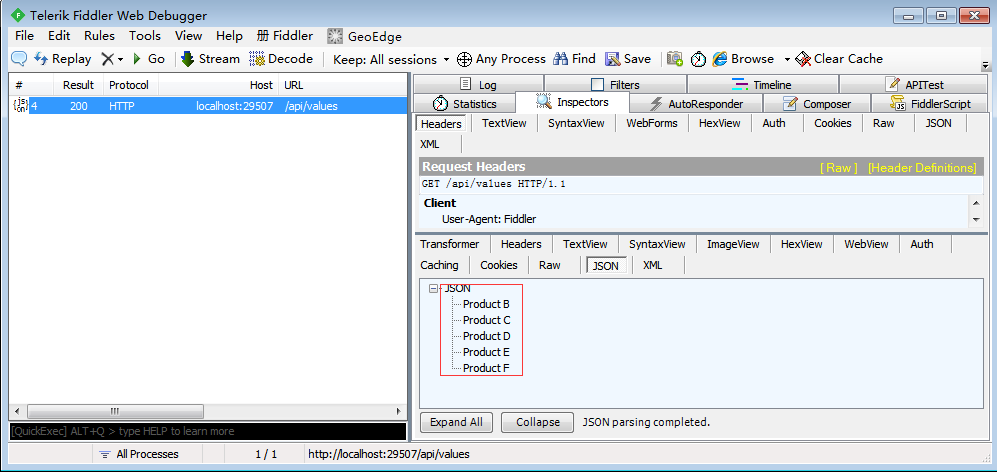Viewport: 997px width, 472px height.
Task: Open Find sessions binoculars
Action: click(574, 59)
